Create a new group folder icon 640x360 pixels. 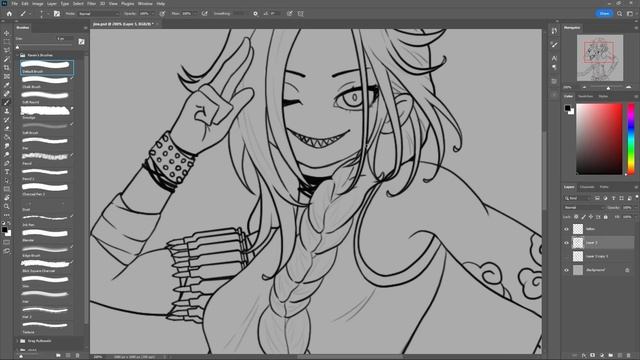(611, 356)
